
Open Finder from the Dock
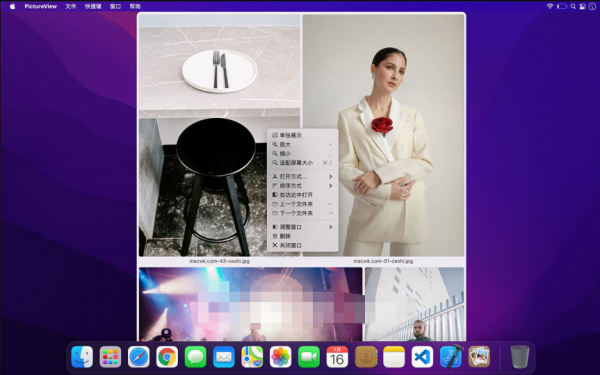pyautogui.click(x=82, y=357)
